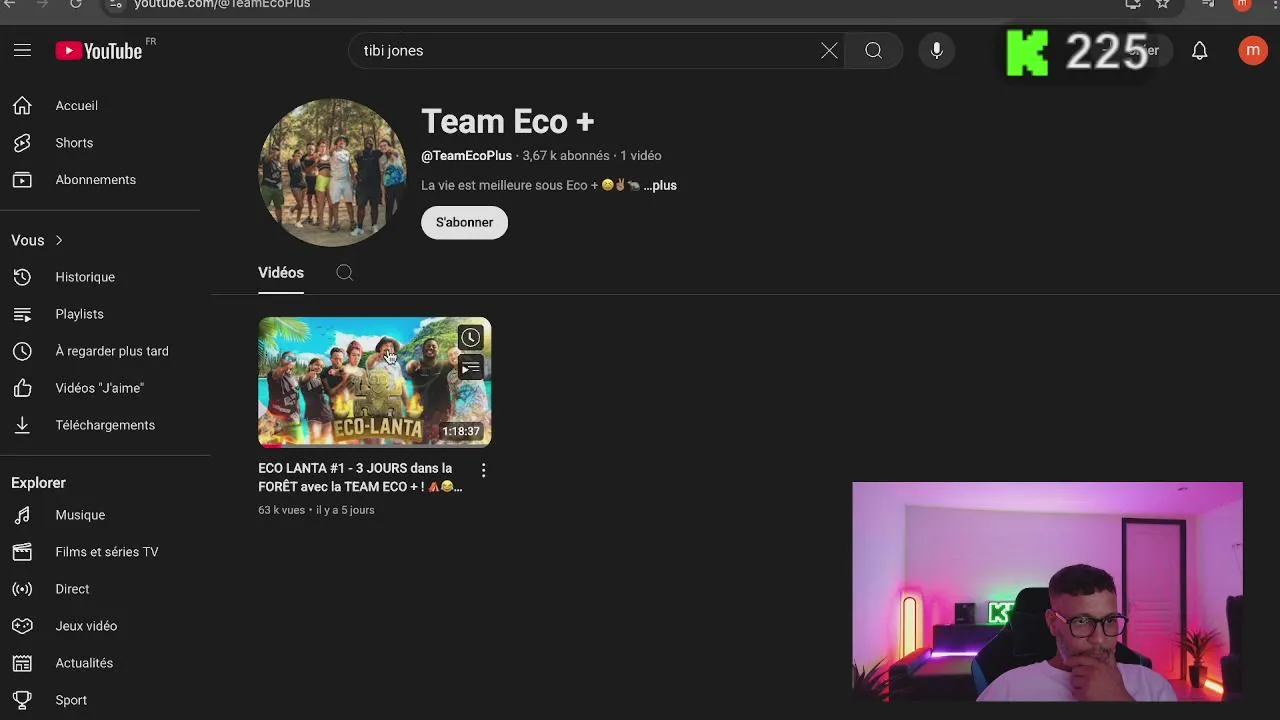Viewport: 1280px width, 720px height.
Task: Add video to queue via overlay icon
Action: pyautogui.click(x=470, y=368)
